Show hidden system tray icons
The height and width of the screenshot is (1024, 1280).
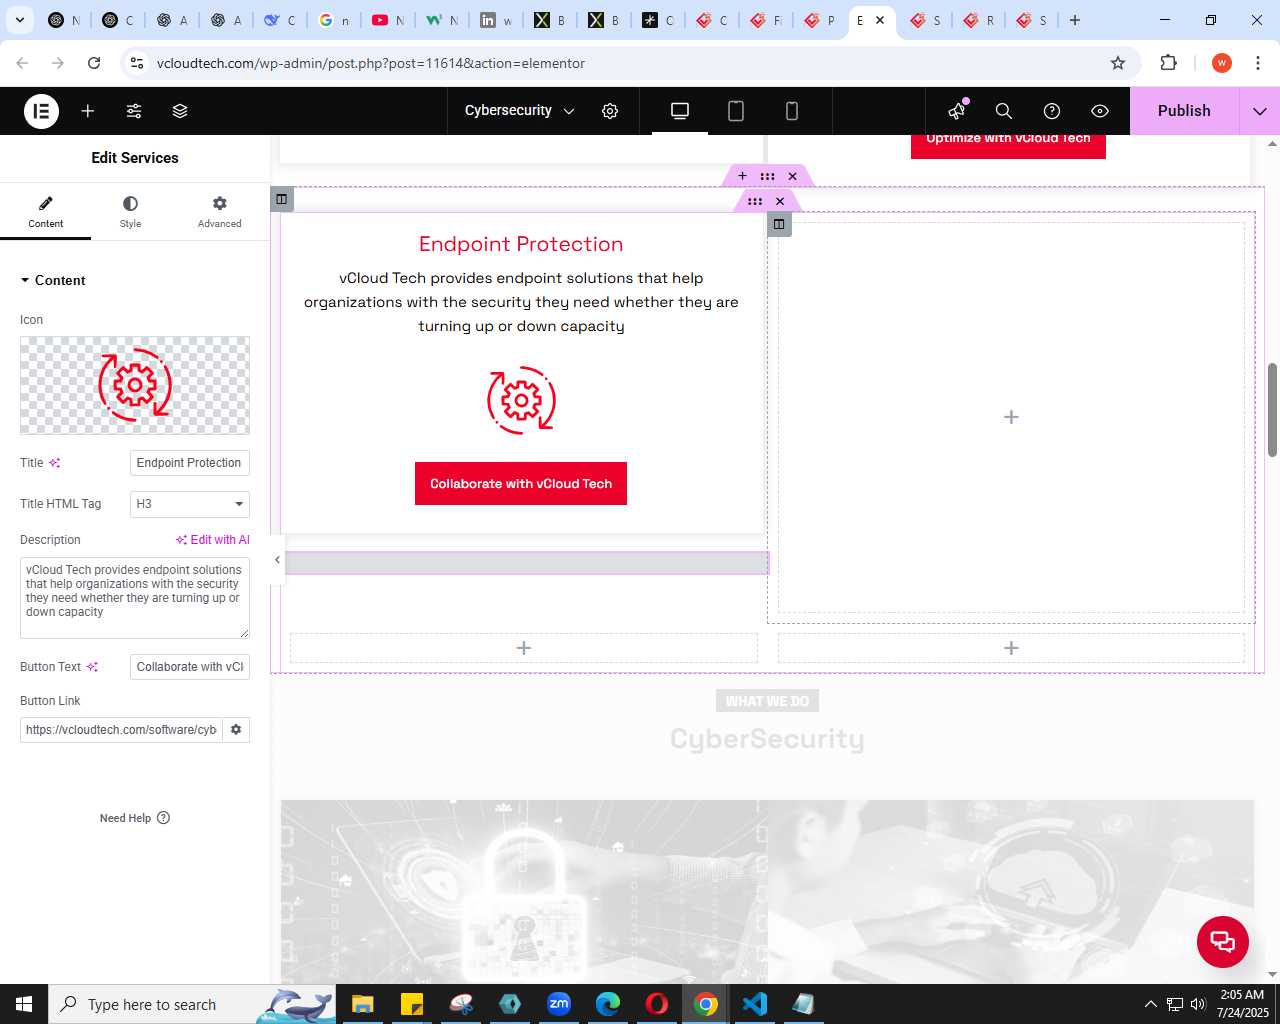1150,1004
